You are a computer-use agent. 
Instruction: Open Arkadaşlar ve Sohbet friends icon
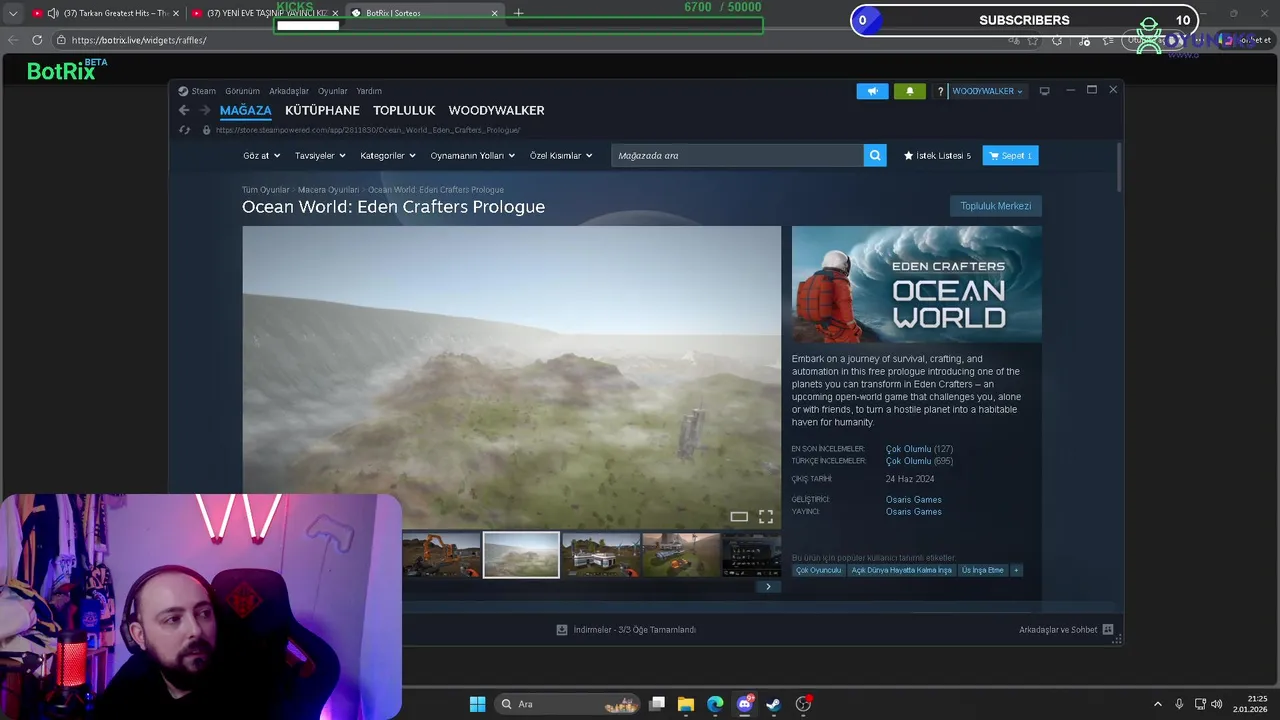point(1107,630)
